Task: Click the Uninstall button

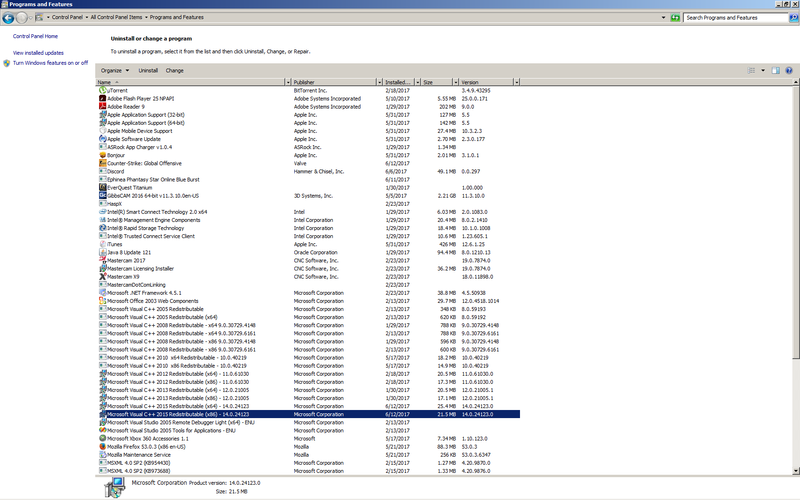Action: [148, 70]
